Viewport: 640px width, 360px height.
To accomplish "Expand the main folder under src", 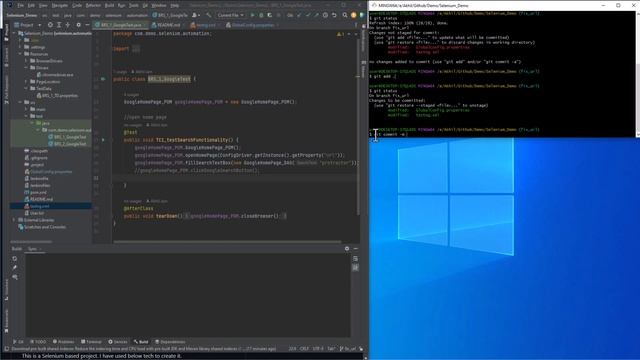I will (x=27, y=109).
